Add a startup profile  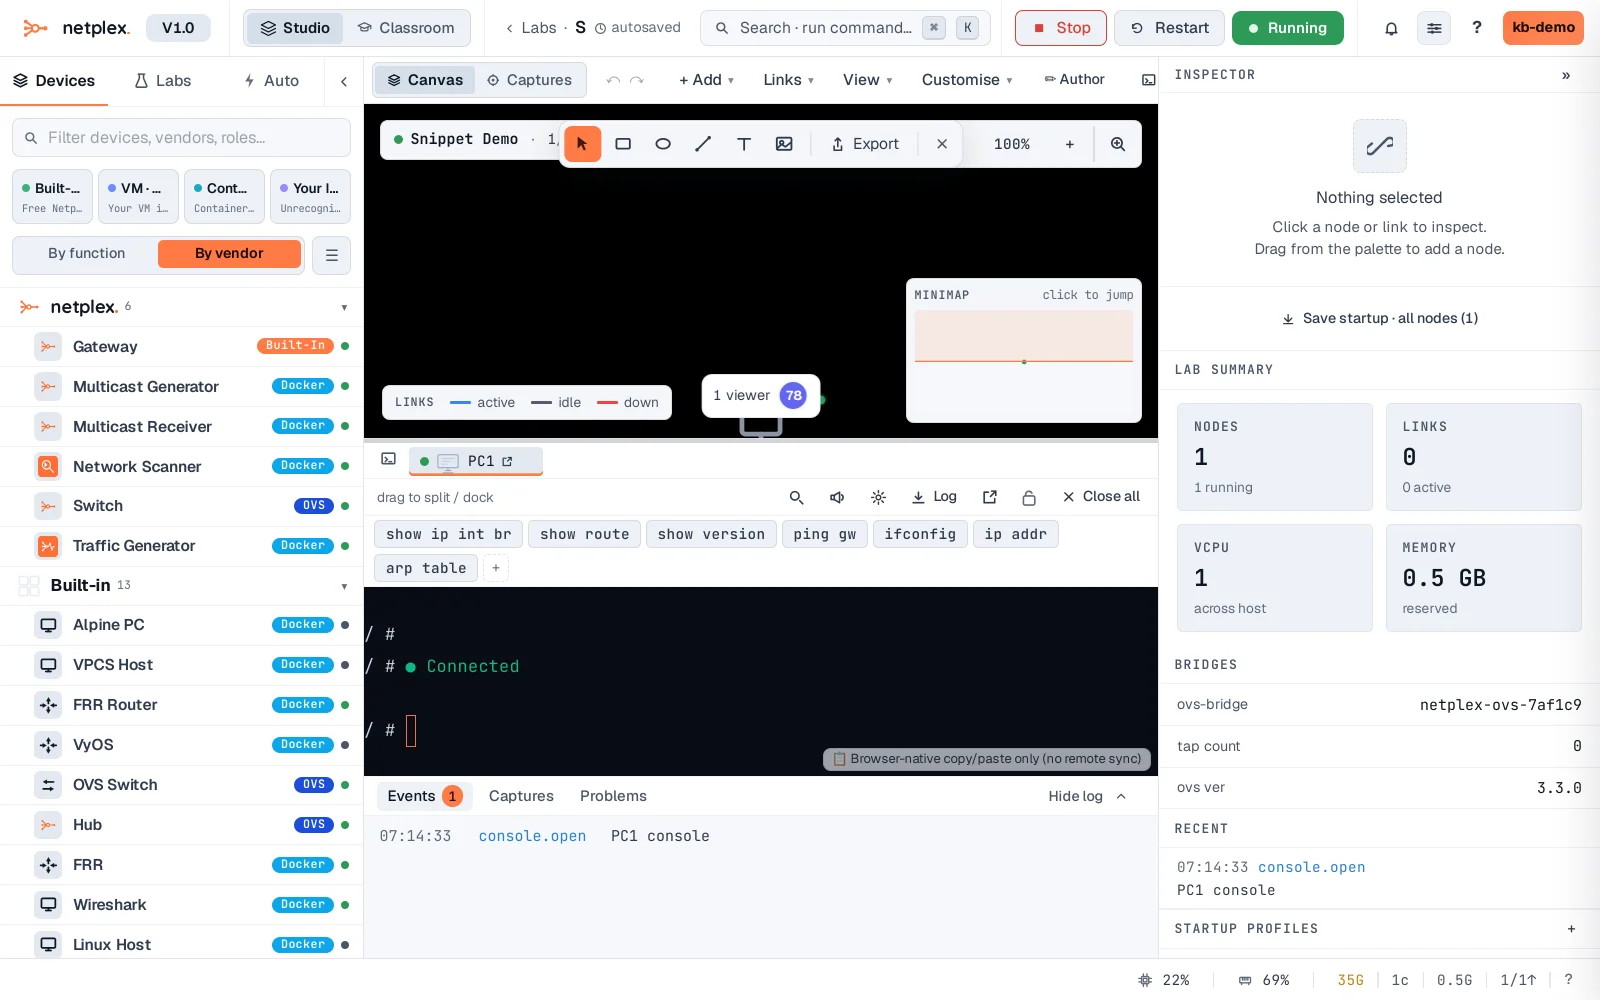click(1571, 929)
